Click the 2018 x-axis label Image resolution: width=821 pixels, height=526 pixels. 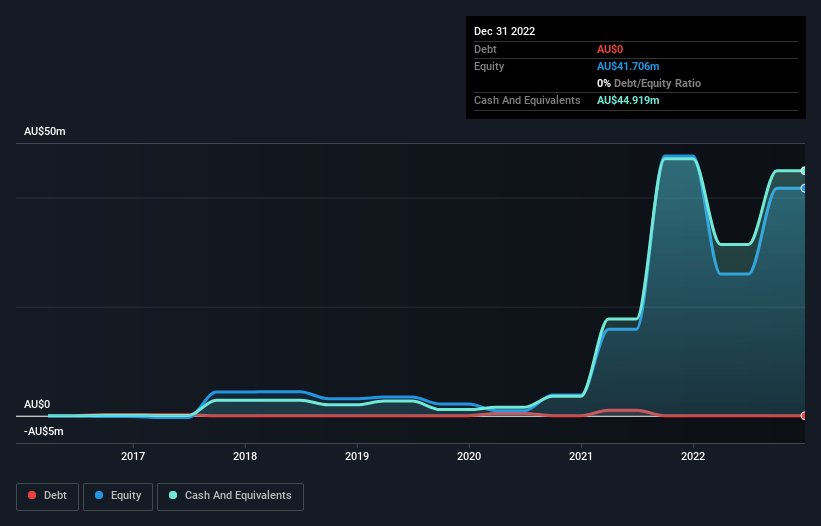(x=245, y=456)
